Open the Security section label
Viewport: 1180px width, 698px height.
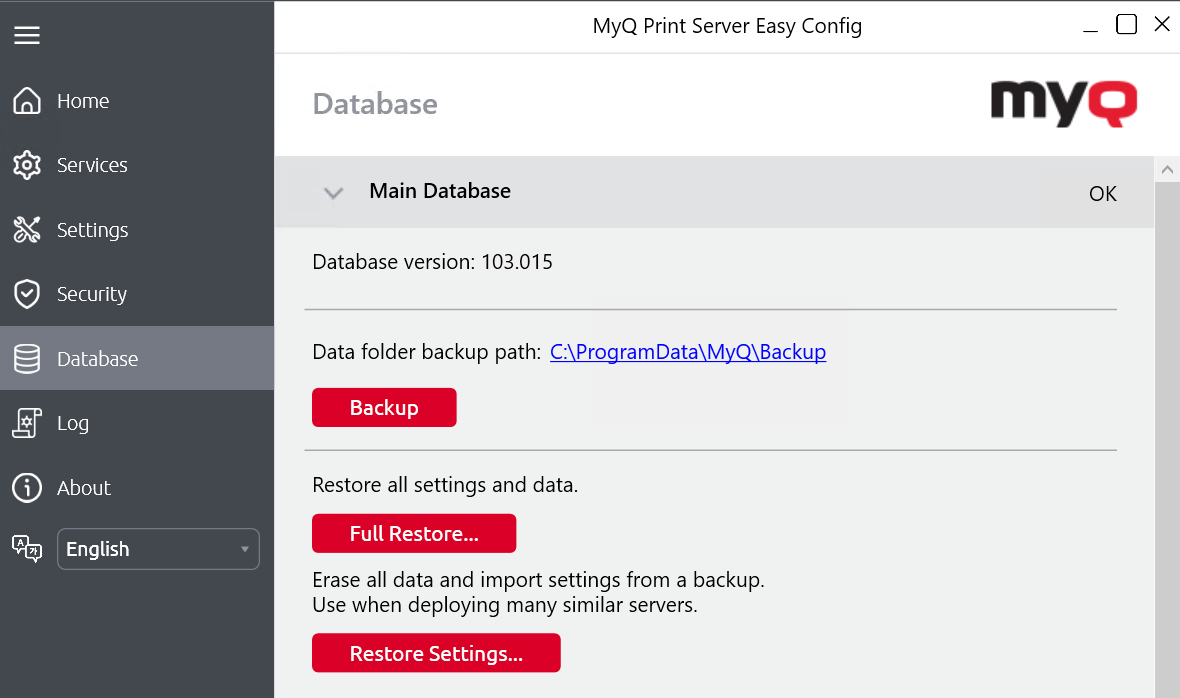point(92,294)
